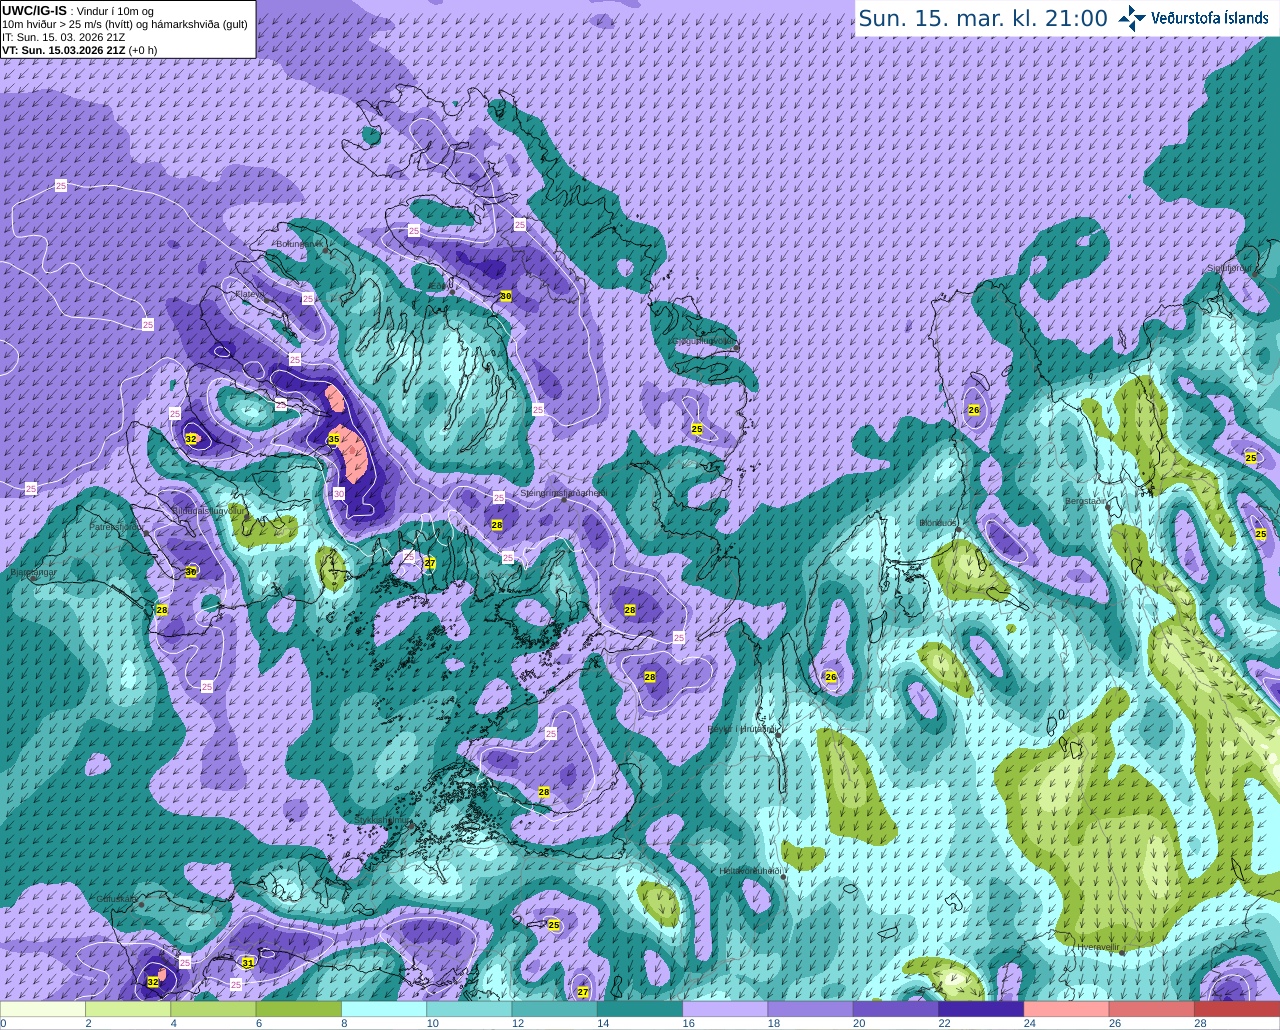The width and height of the screenshot is (1280, 1030).
Task: Select the Flateyri station label
Action: coord(249,294)
